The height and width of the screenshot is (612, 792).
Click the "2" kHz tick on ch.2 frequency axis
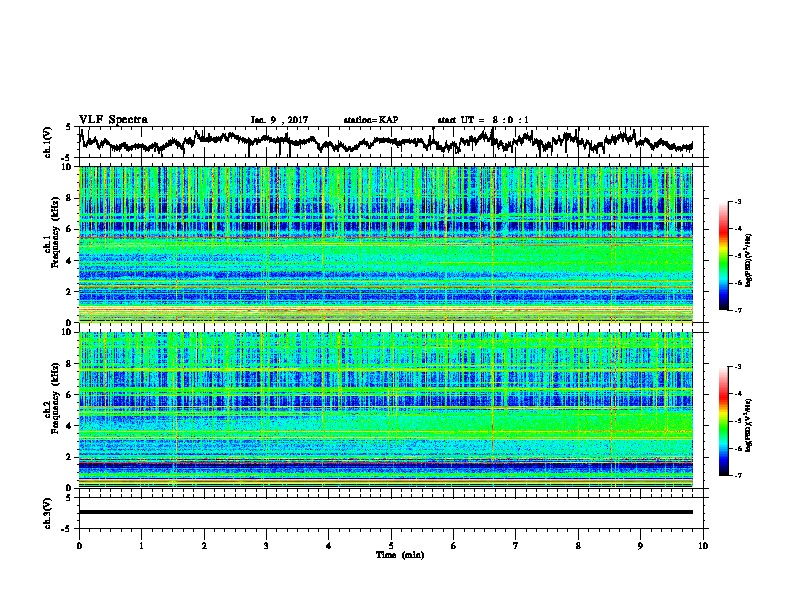coord(70,457)
